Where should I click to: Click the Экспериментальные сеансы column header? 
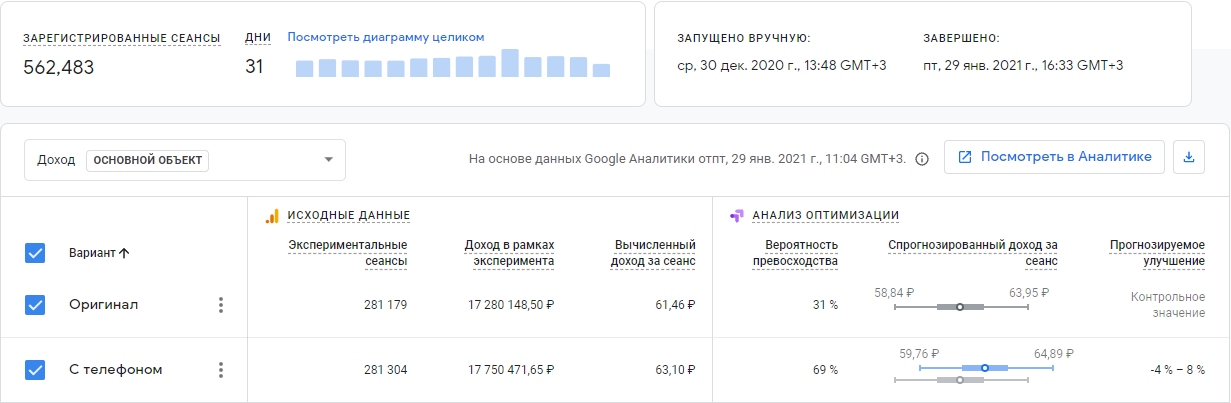point(348,253)
